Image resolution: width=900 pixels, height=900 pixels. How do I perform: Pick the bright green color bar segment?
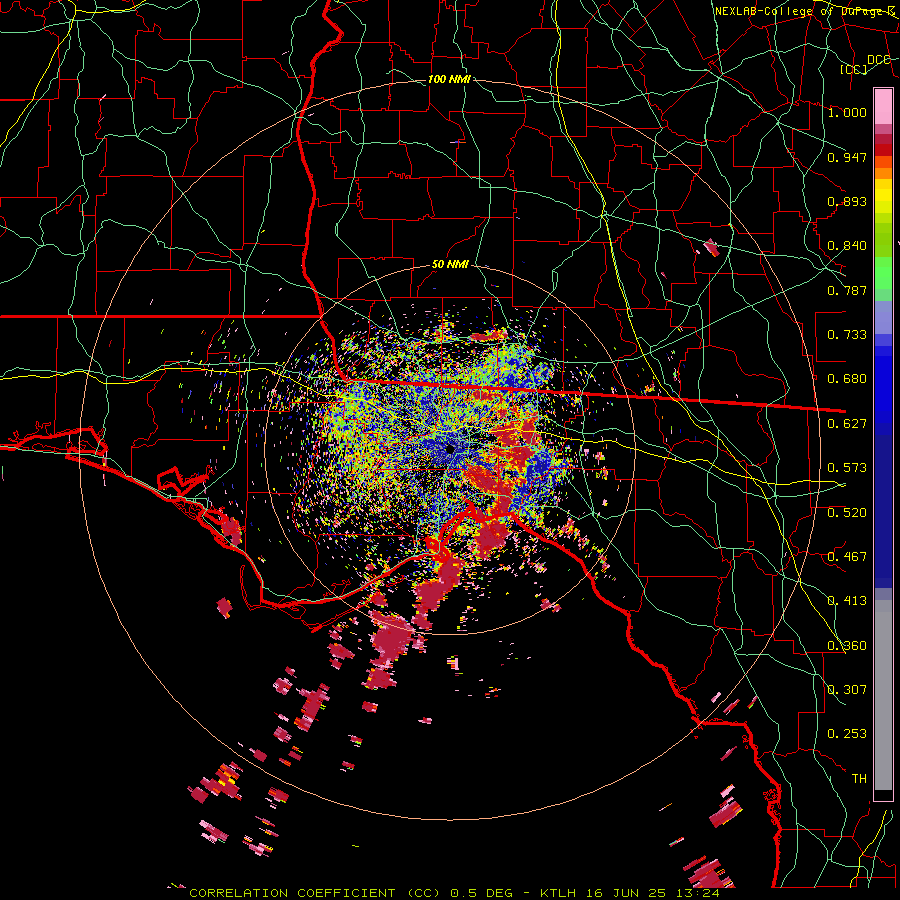883,273
